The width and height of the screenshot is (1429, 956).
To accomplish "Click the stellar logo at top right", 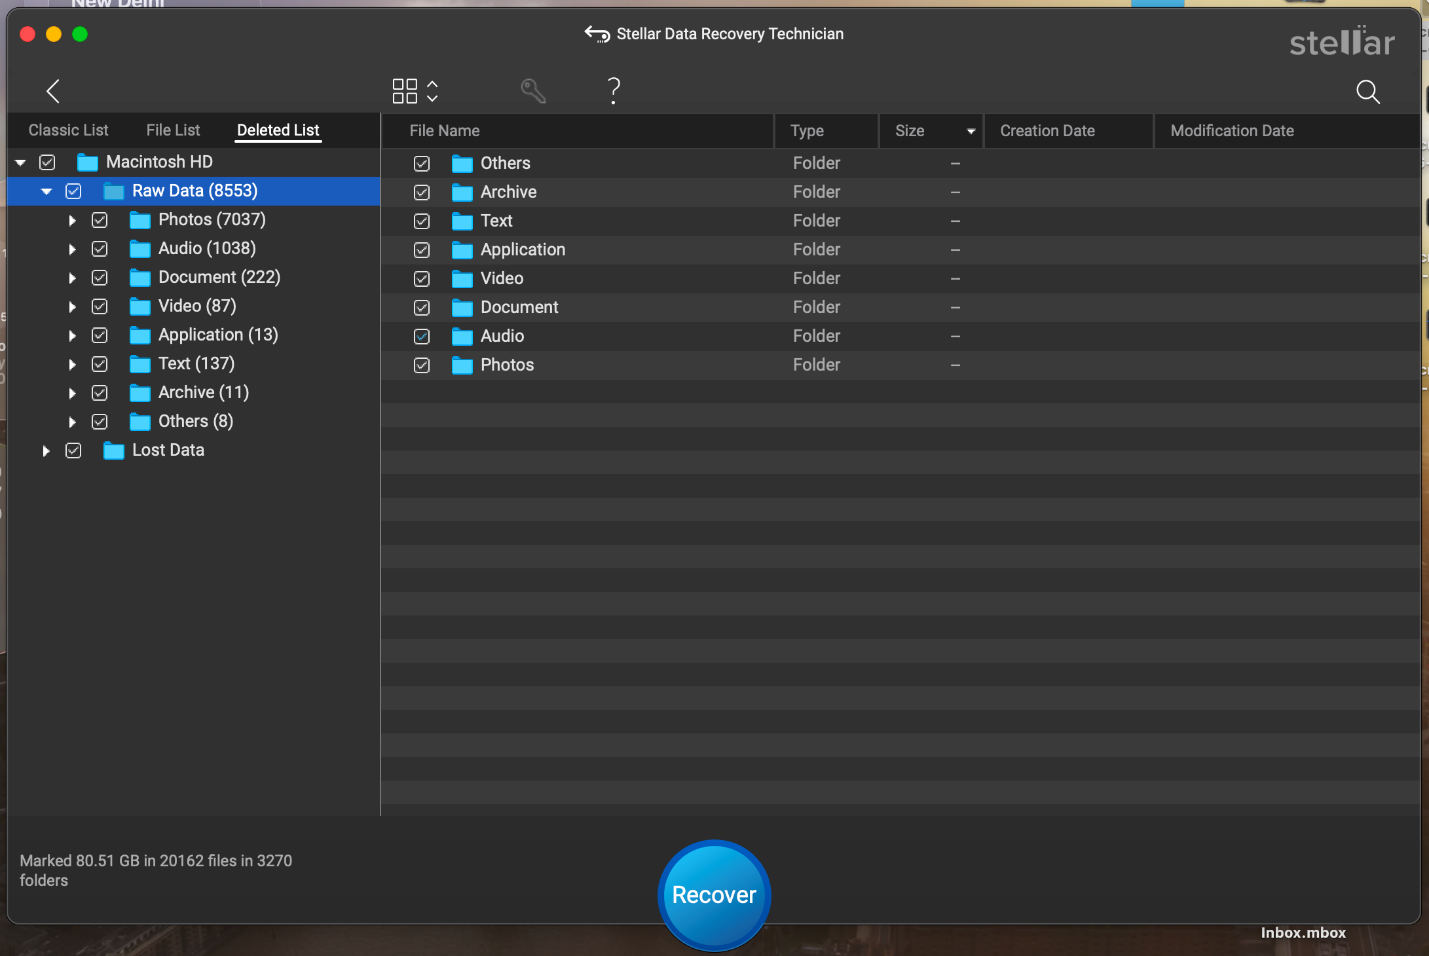I will pyautogui.click(x=1342, y=41).
